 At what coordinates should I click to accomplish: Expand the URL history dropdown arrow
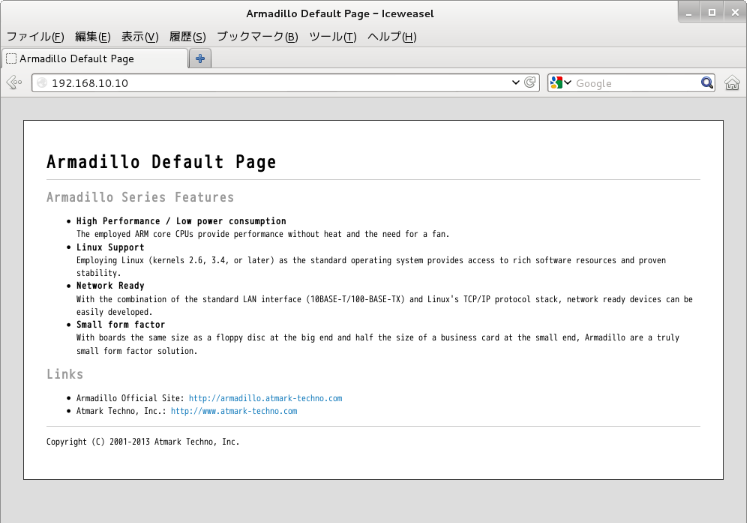point(516,83)
